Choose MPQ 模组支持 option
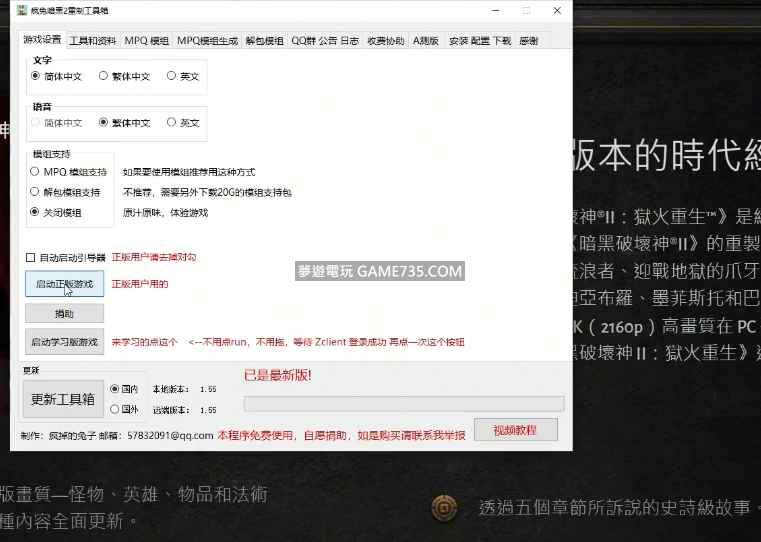Image resolution: width=761 pixels, height=542 pixels. tap(68, 172)
